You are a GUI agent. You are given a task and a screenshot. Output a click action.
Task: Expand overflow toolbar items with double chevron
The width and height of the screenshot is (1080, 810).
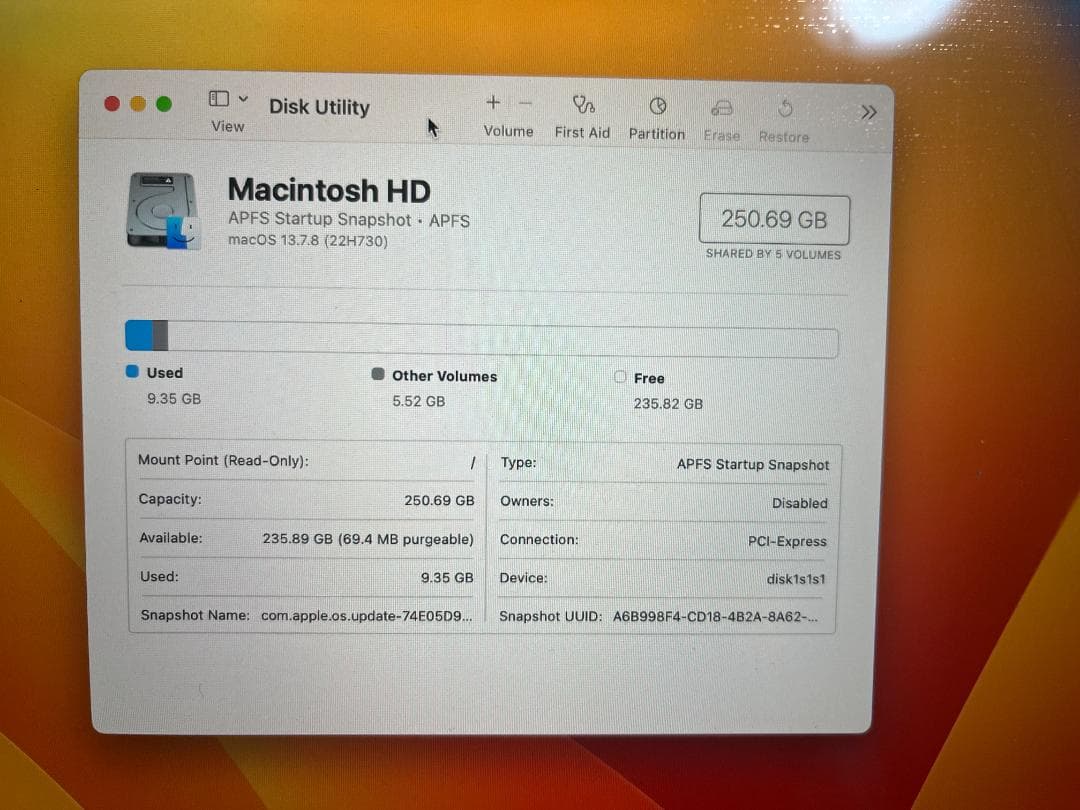[868, 112]
